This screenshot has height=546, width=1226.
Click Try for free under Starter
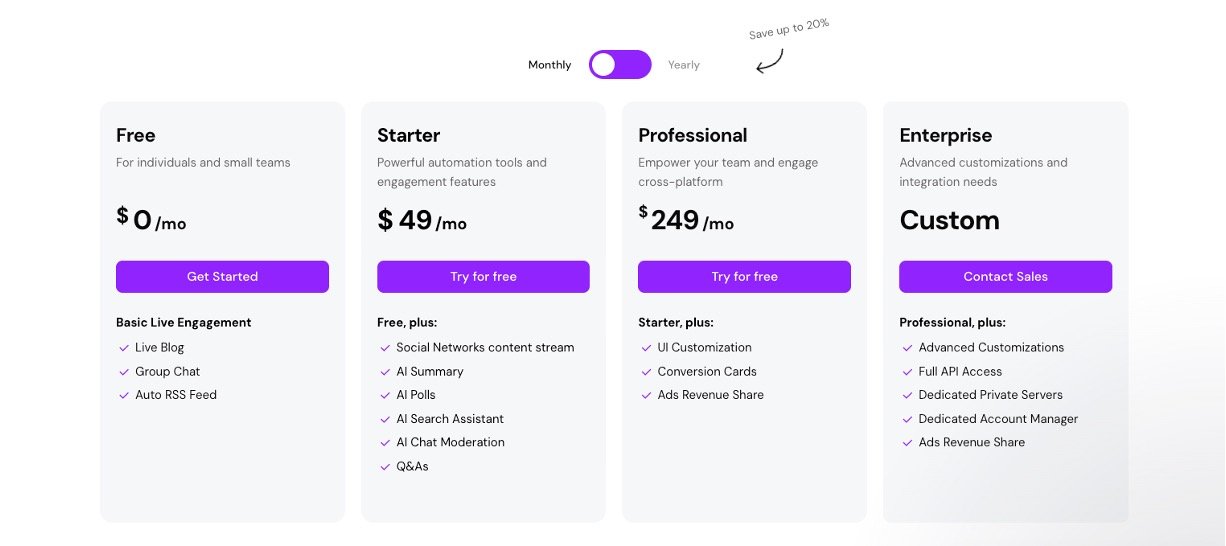tap(483, 277)
